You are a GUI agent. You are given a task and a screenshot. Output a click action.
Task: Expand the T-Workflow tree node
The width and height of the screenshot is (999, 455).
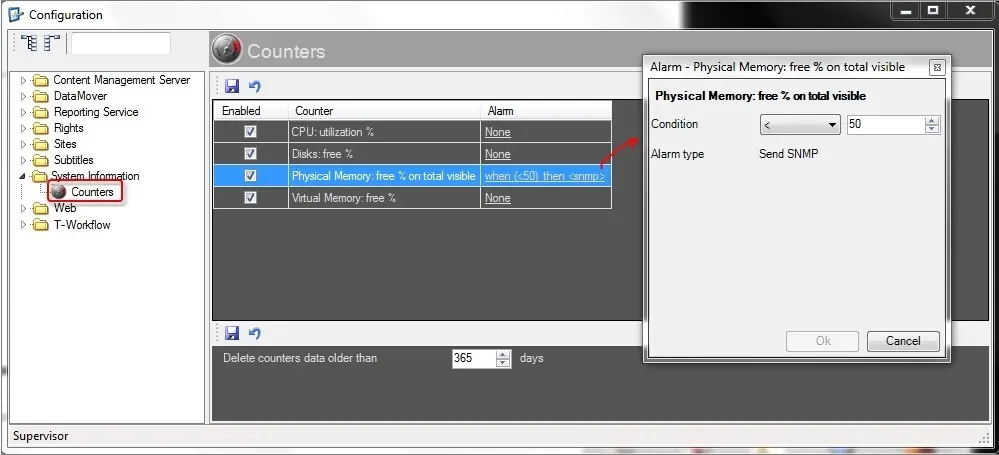coord(24,225)
